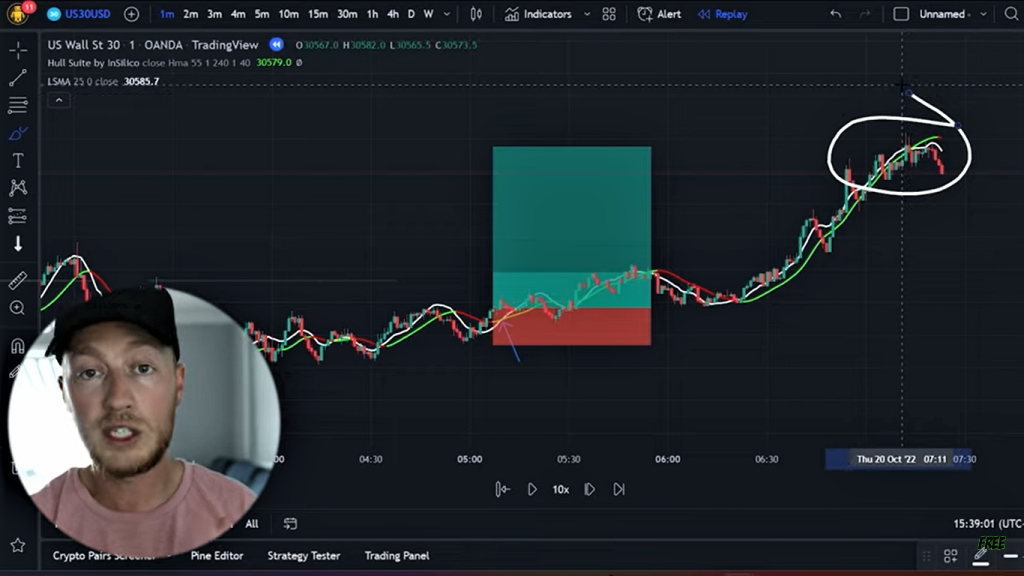Open the Pine Editor tab
The image size is (1024, 576).
[x=217, y=555]
